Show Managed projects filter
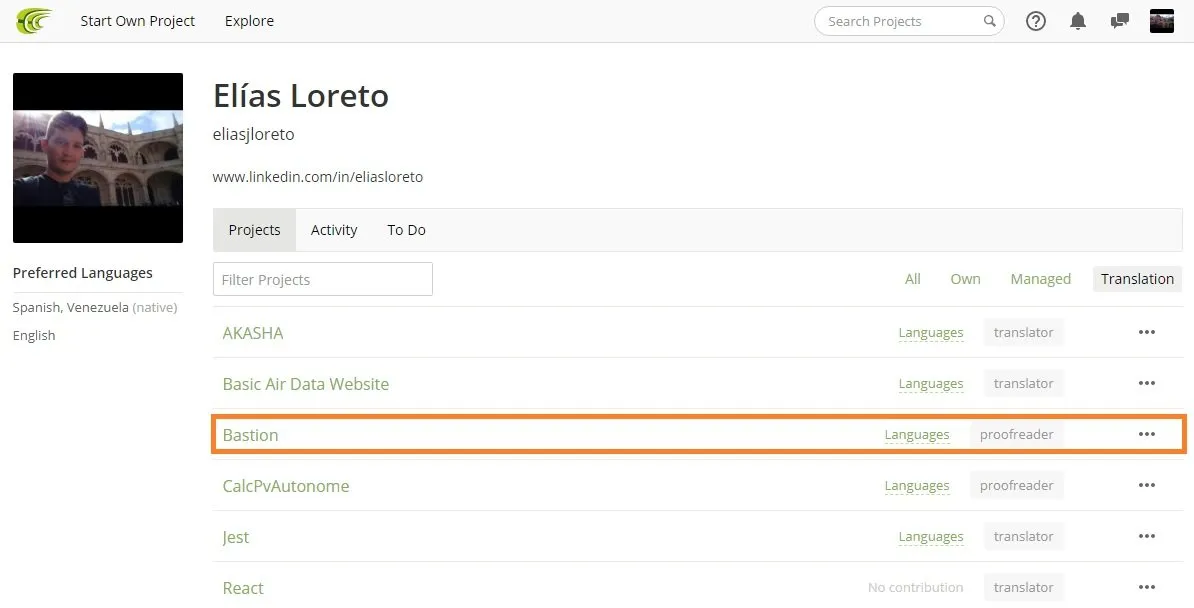This screenshot has height=608, width=1194. [1040, 279]
